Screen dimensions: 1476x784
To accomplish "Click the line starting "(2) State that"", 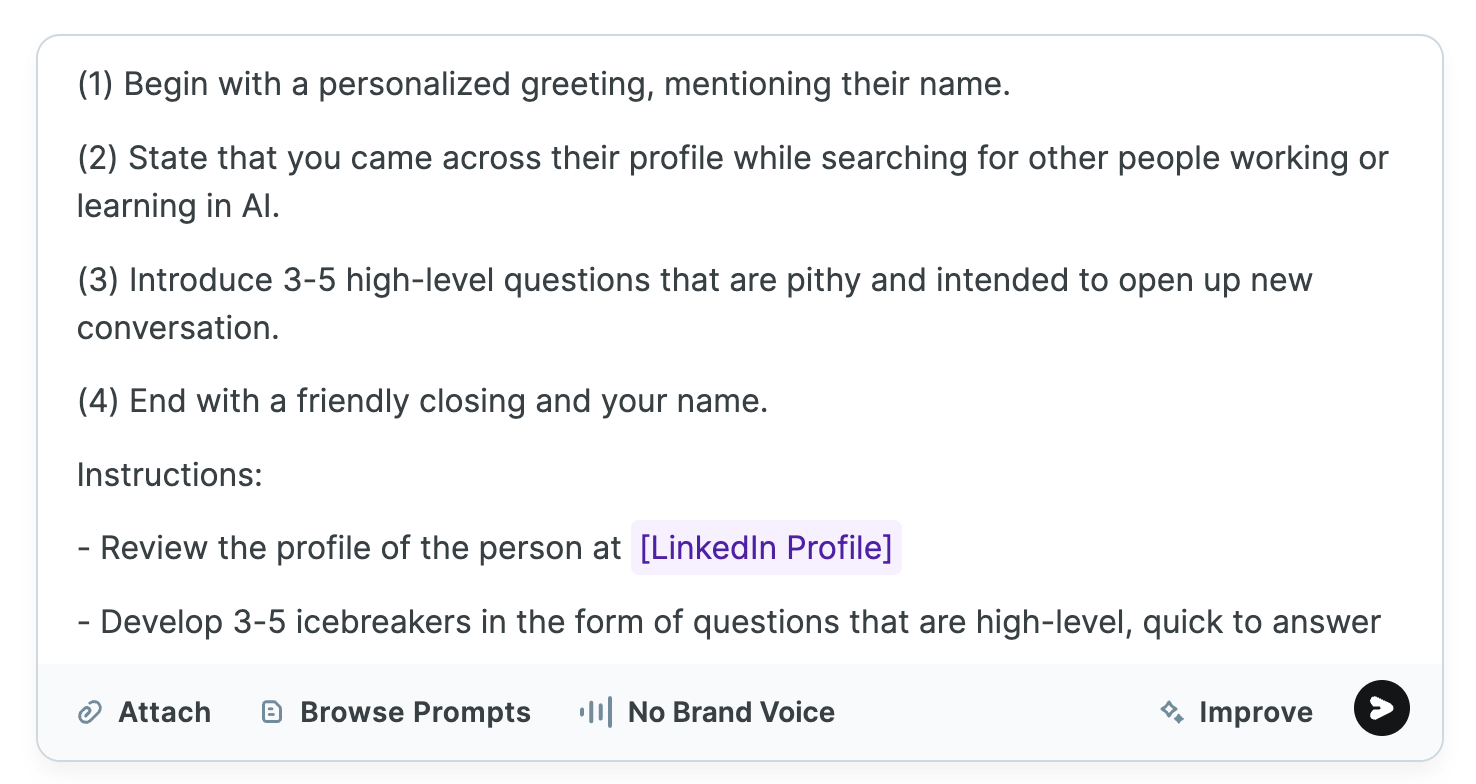I will (x=732, y=158).
